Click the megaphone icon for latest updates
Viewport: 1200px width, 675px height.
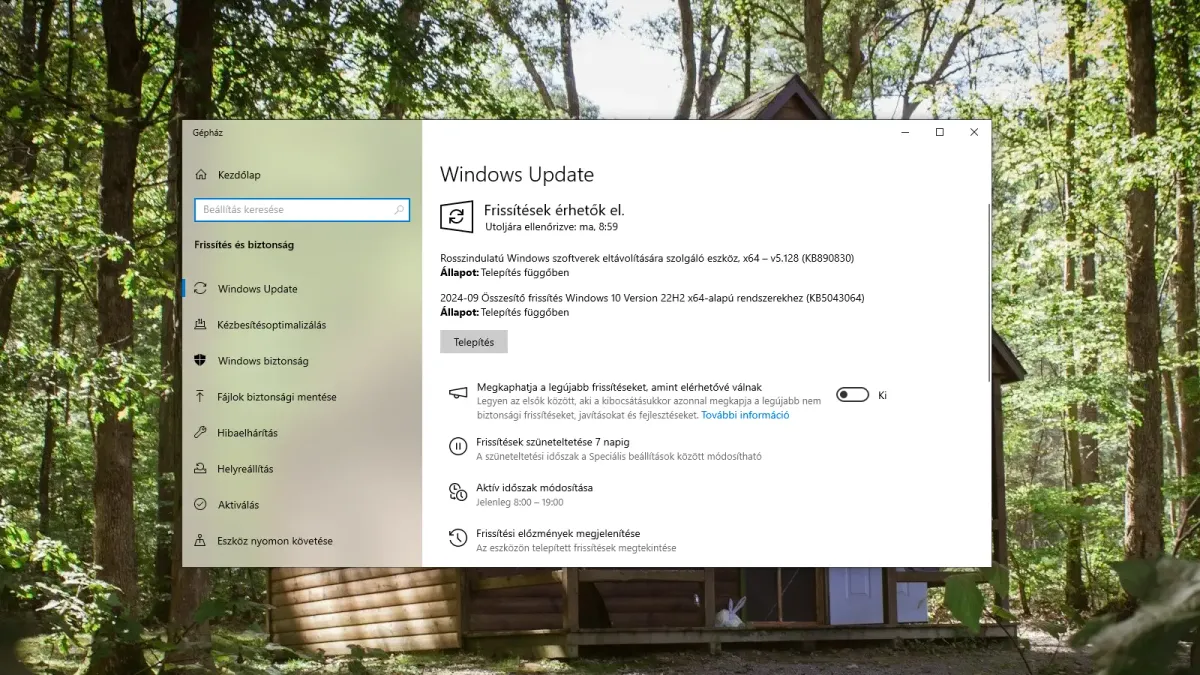pos(458,393)
